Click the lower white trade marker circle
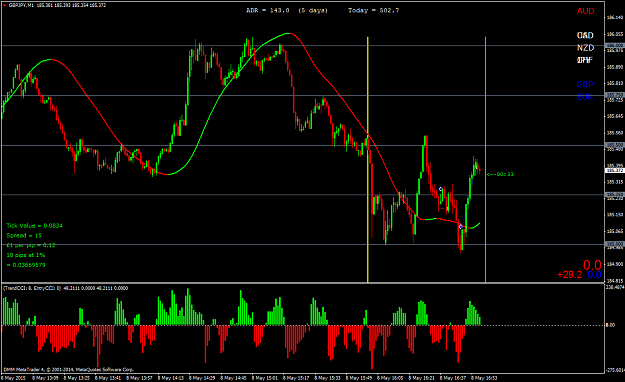 click(x=460, y=226)
